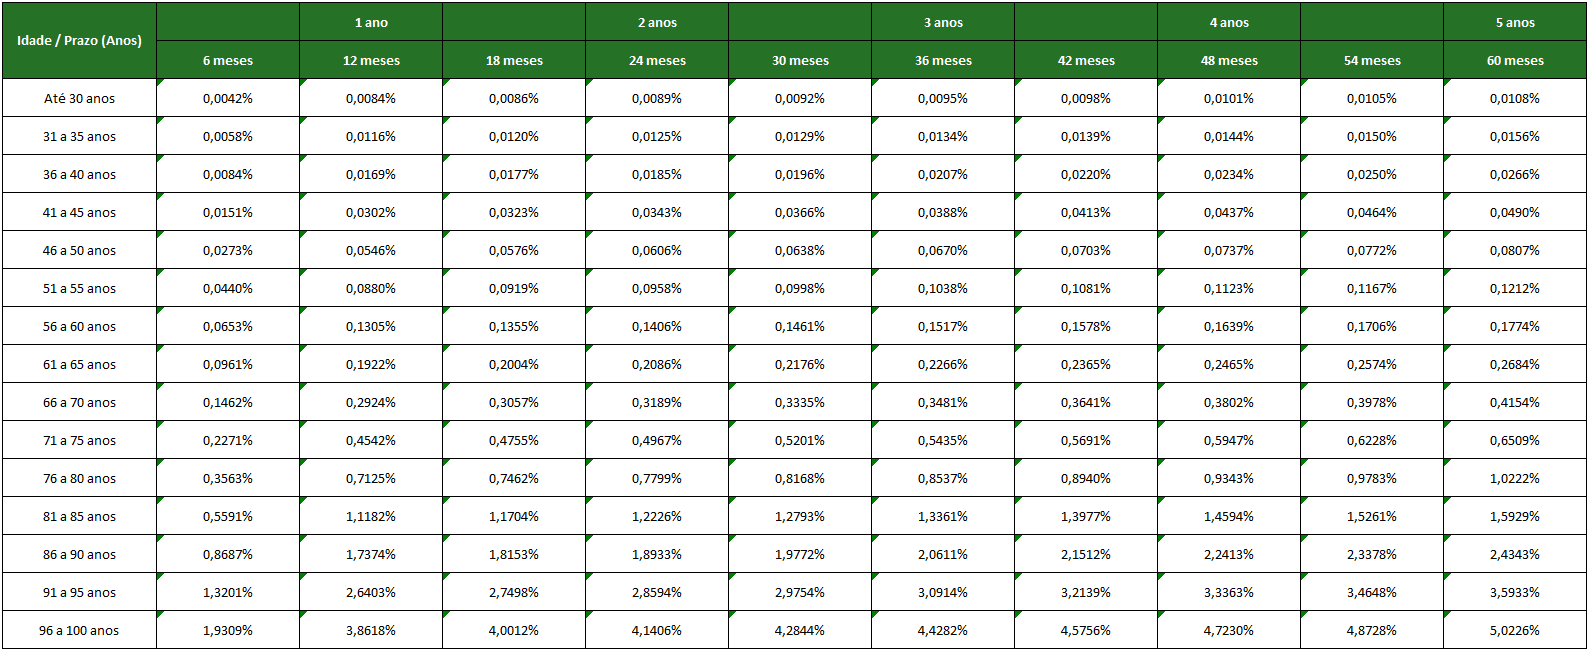The width and height of the screenshot is (1589, 653).
Task: Click the 0,0177% cell
Action: click(x=514, y=174)
